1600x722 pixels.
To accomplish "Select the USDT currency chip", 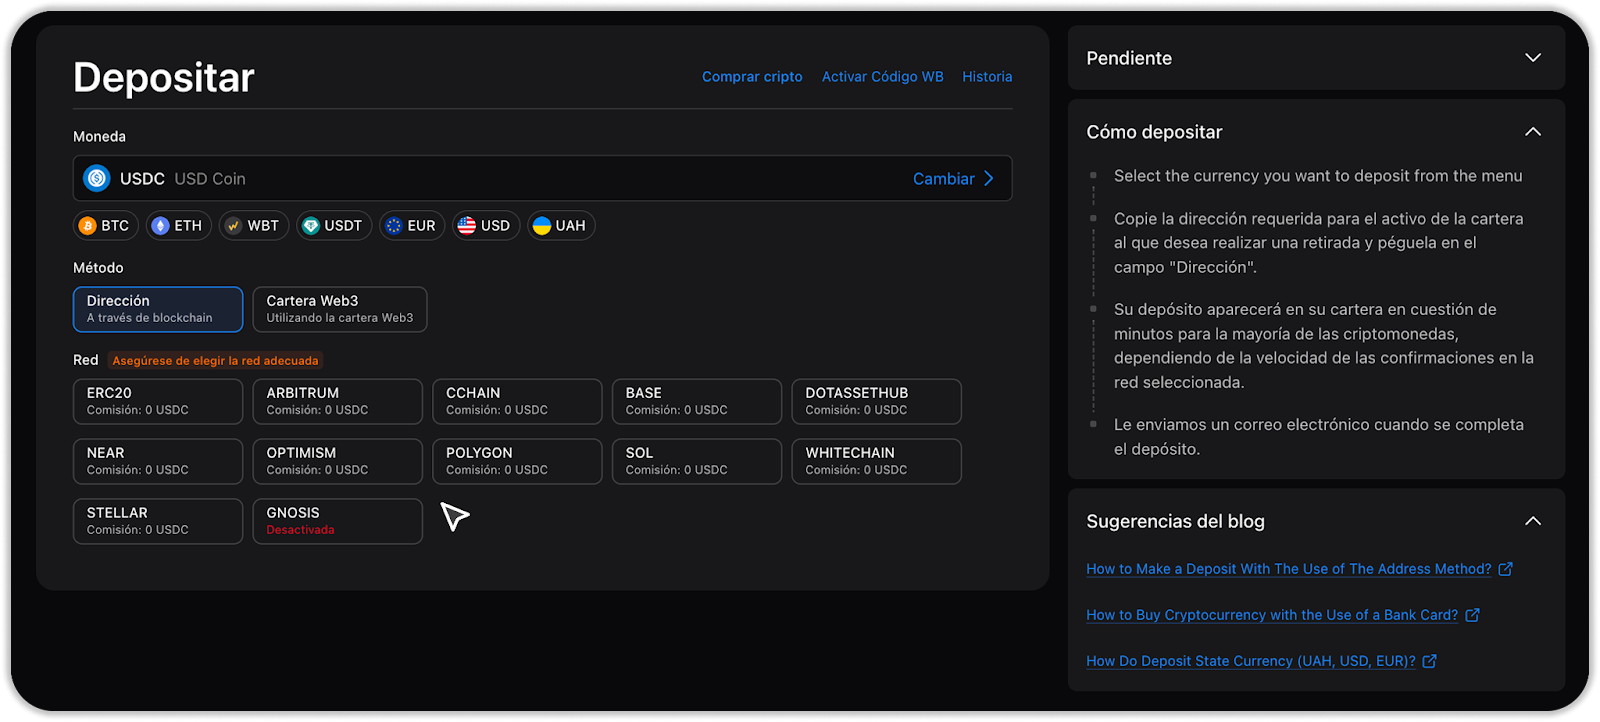I will click(333, 226).
